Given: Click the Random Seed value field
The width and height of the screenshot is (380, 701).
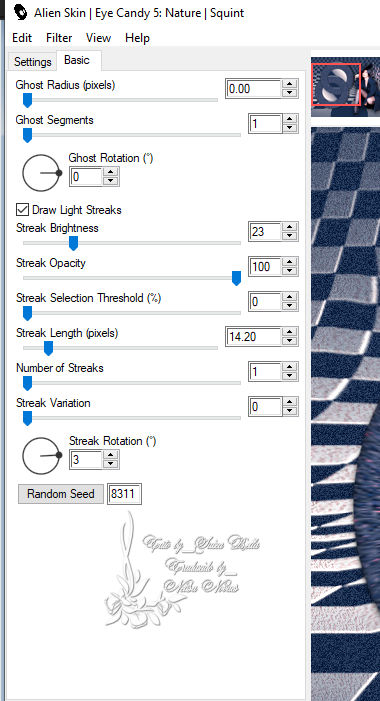Looking at the screenshot, I should point(125,494).
